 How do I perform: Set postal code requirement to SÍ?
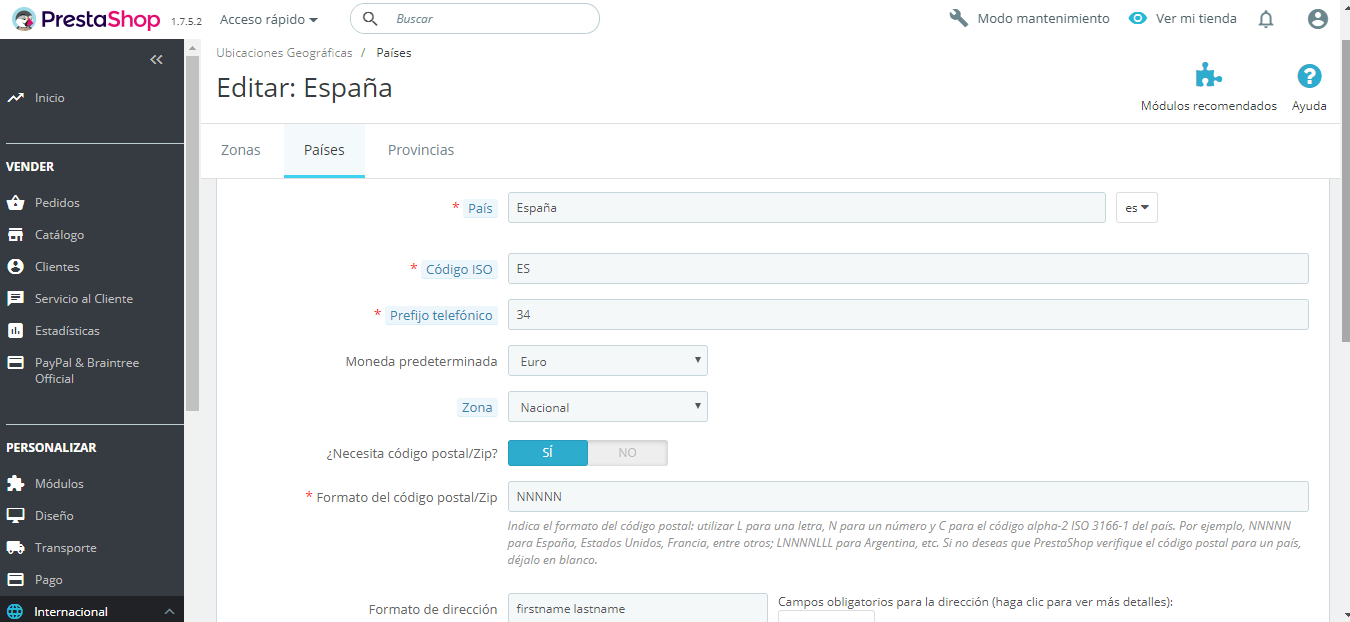click(548, 453)
